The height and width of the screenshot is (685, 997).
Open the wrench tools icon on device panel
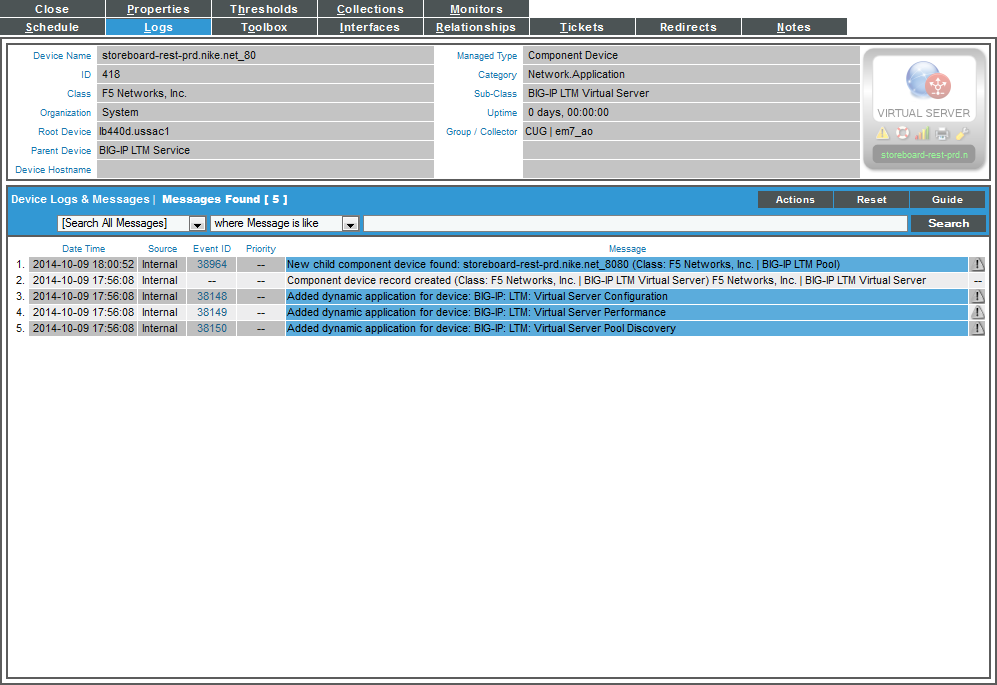click(961, 133)
